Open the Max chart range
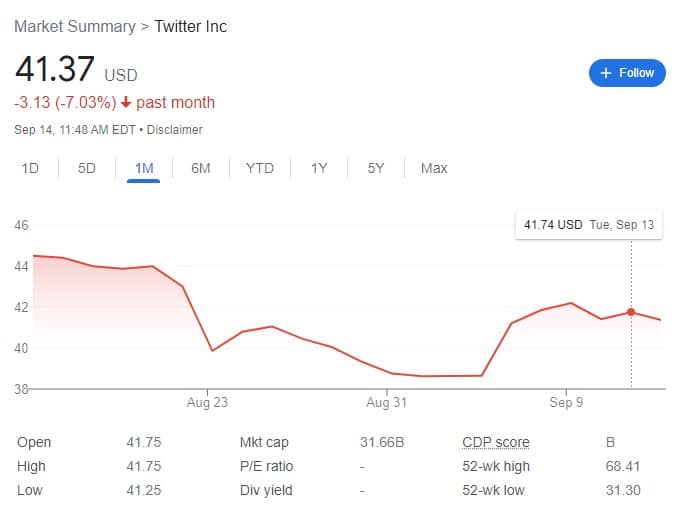 434,168
